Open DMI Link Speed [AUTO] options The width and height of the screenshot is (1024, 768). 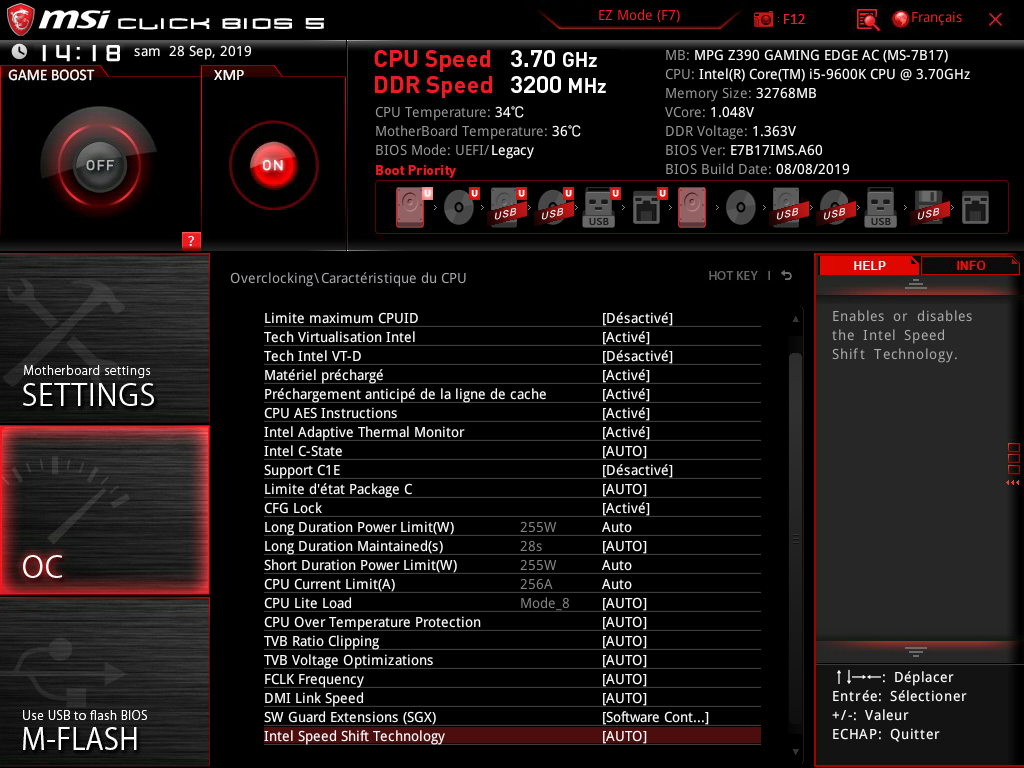click(624, 698)
